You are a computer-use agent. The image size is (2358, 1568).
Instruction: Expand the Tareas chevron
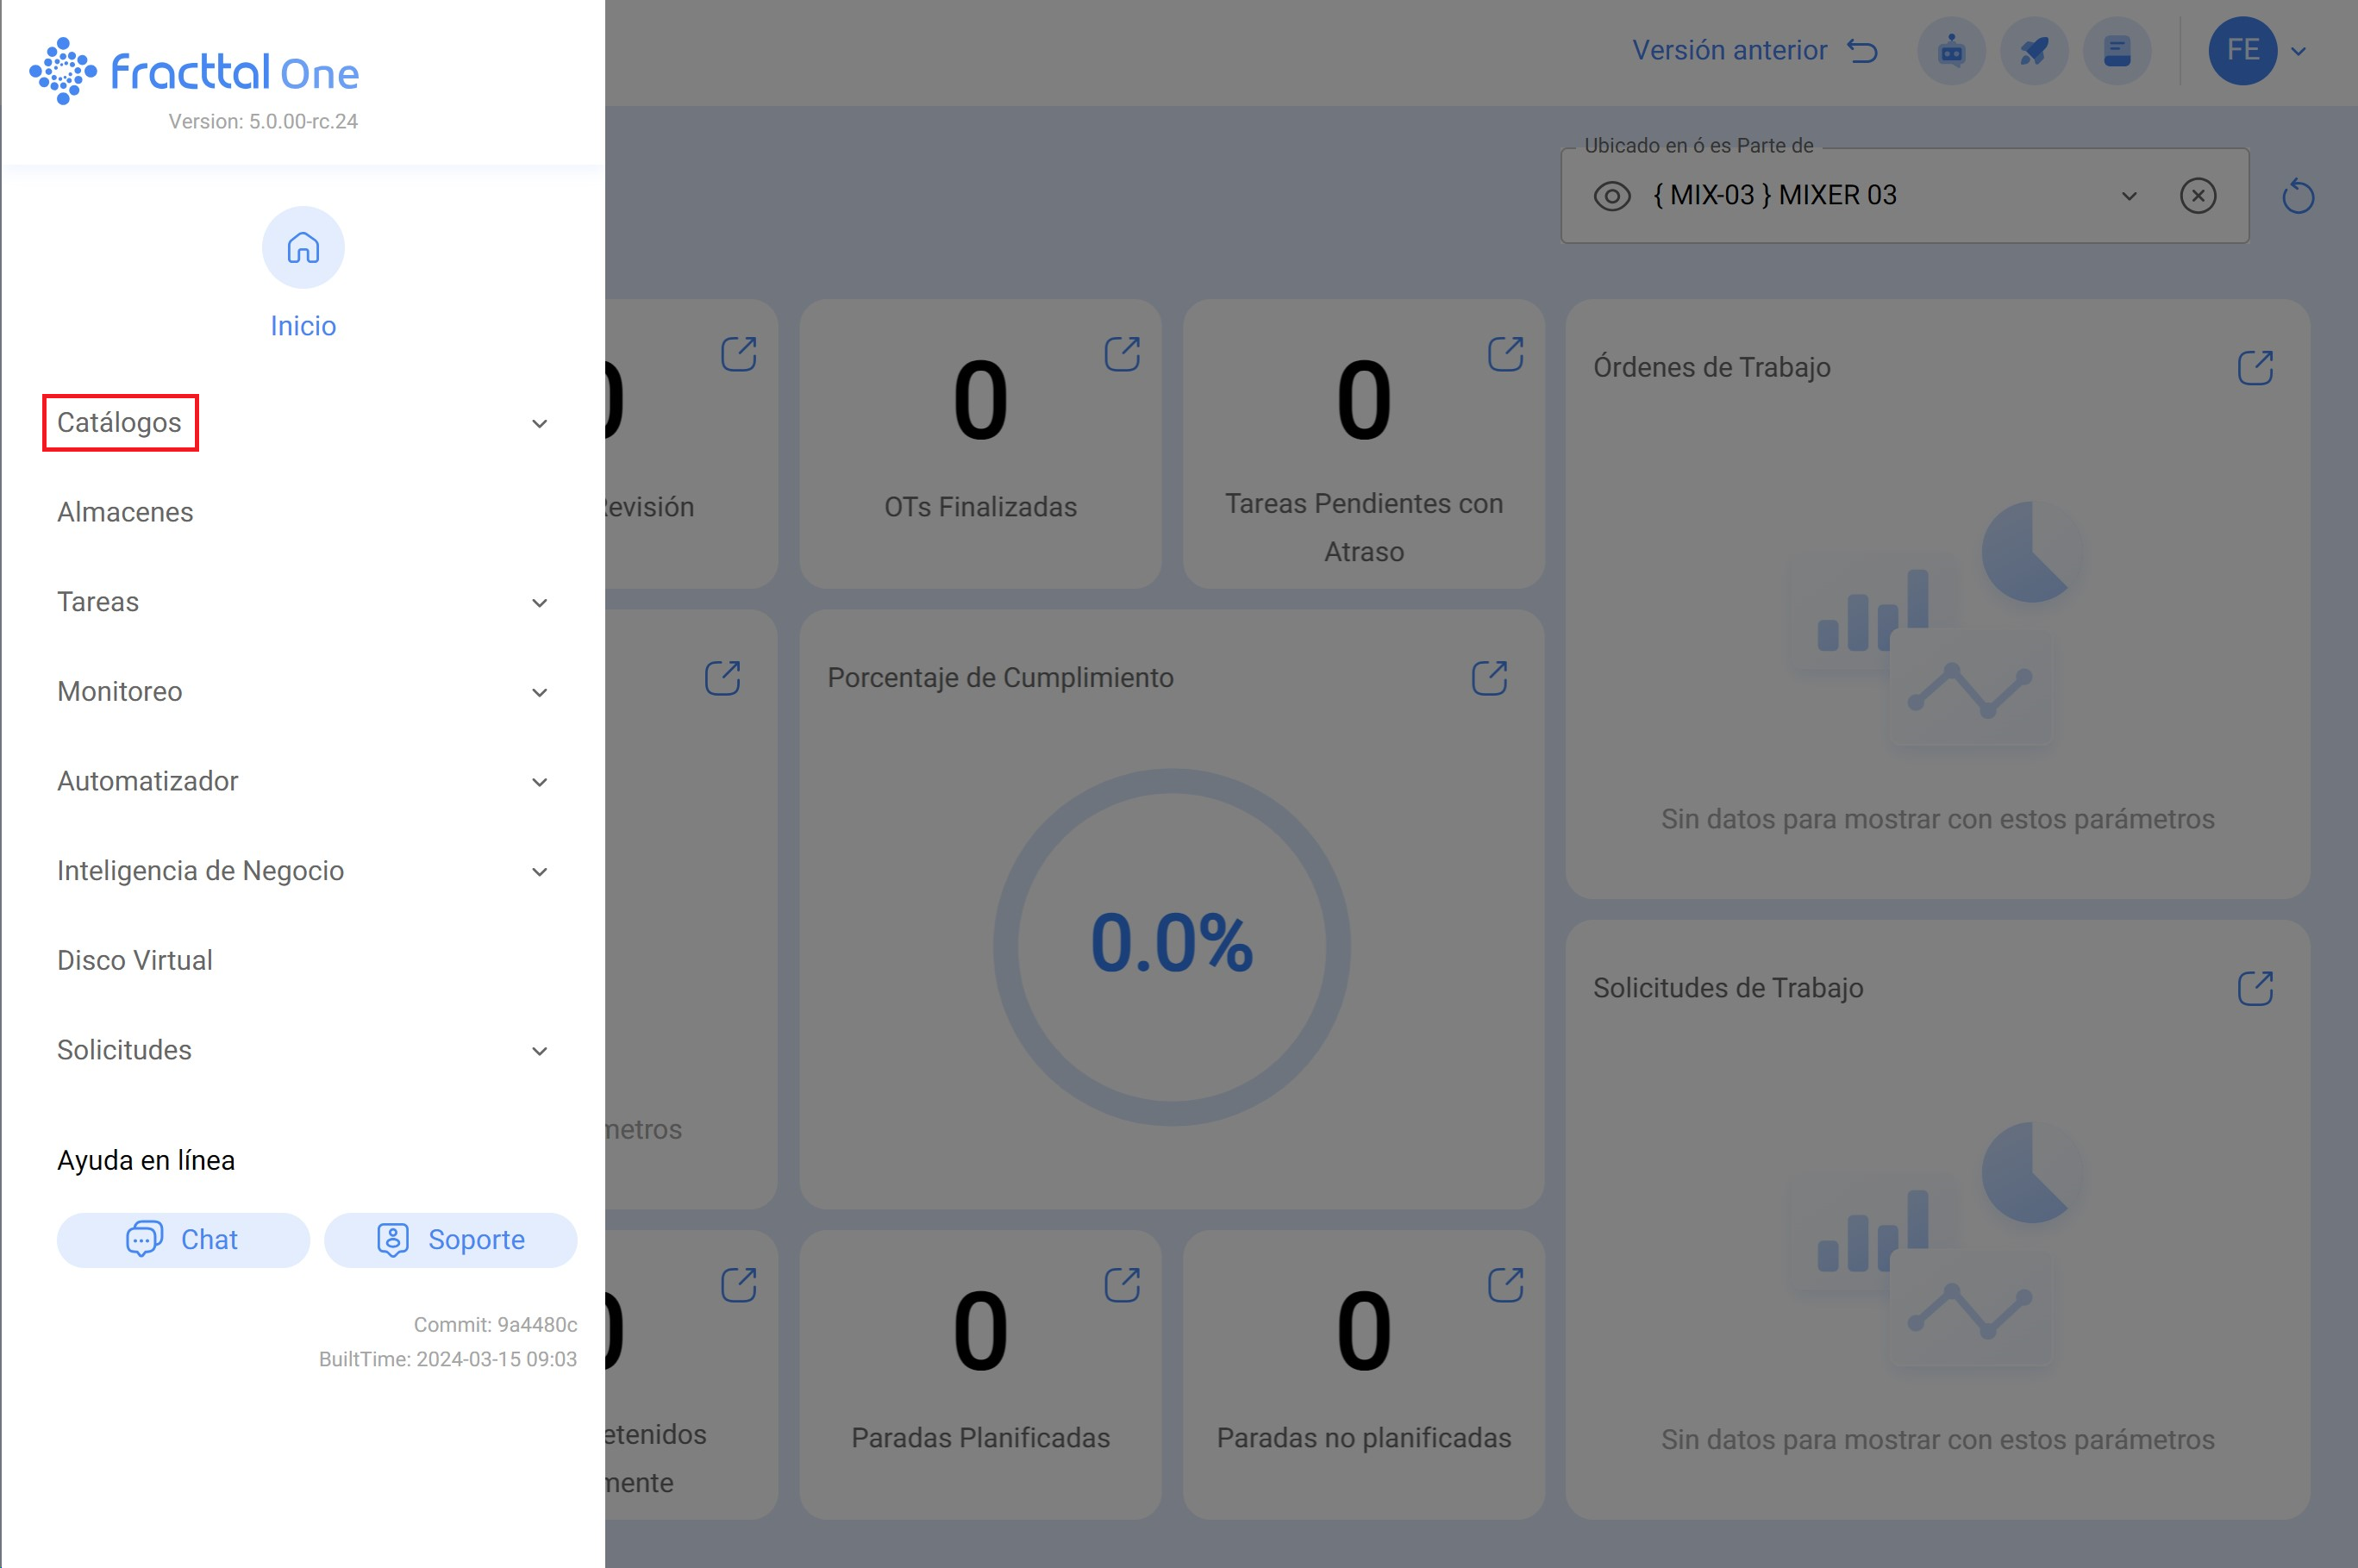(539, 603)
